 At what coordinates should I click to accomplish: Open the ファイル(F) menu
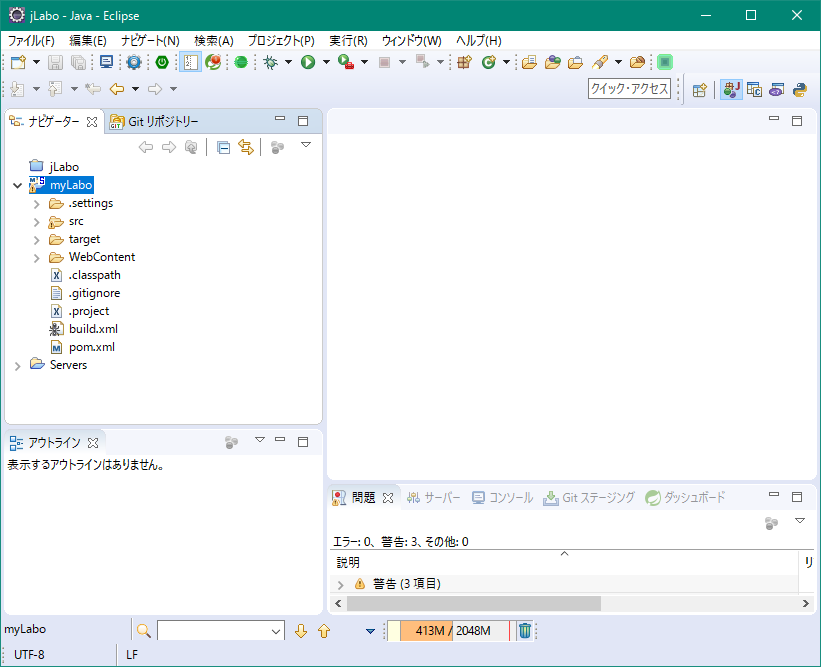pos(31,41)
